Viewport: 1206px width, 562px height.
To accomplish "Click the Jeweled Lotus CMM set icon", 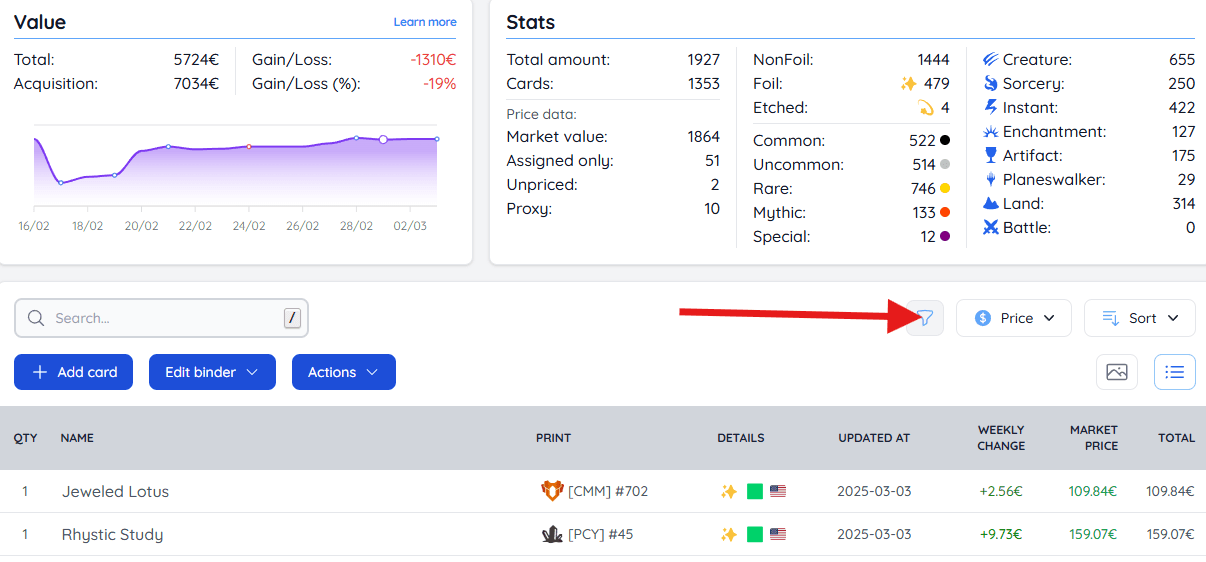I will 552,491.
